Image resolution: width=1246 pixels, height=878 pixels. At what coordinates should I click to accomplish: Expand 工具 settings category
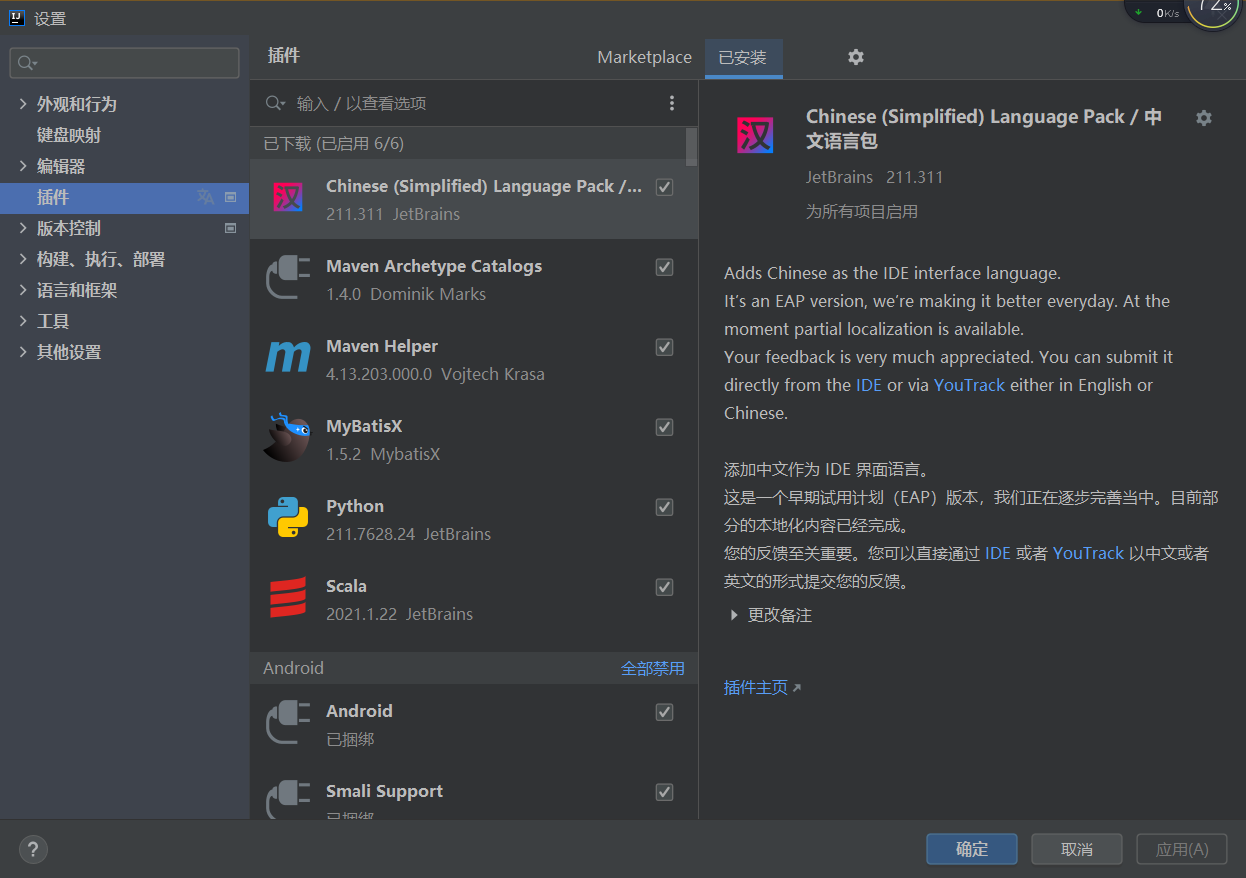coord(23,321)
